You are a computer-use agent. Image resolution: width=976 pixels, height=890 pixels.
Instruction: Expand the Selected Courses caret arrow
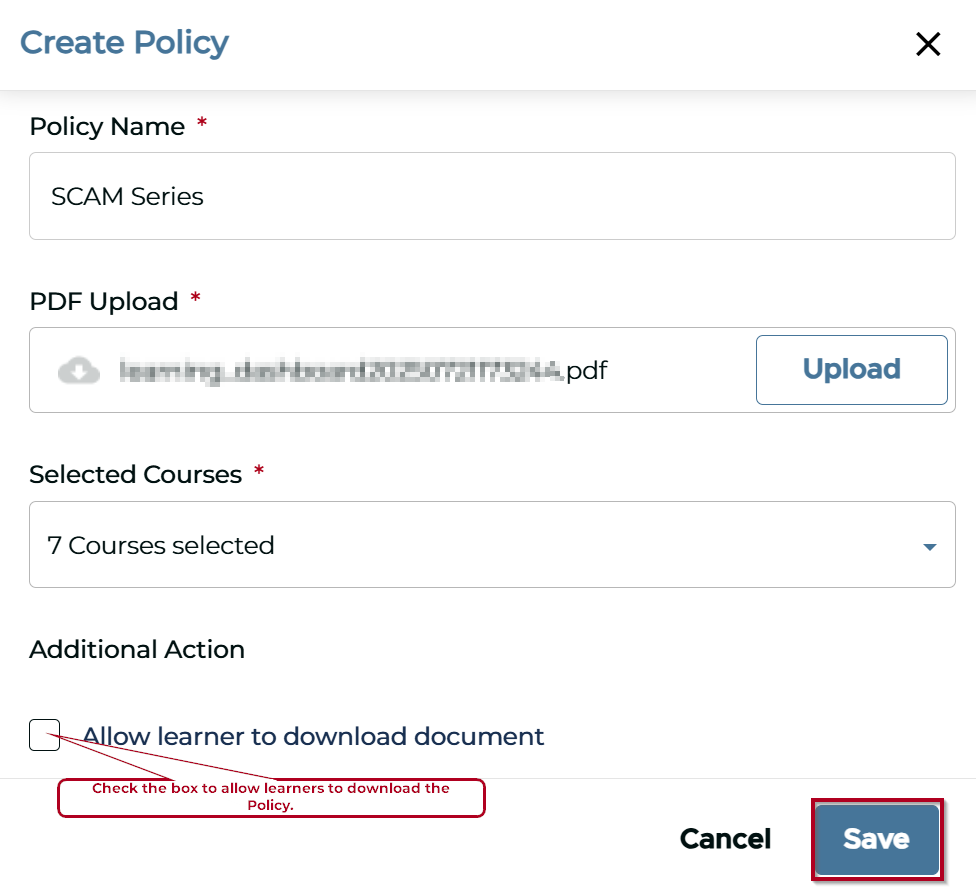point(929,546)
